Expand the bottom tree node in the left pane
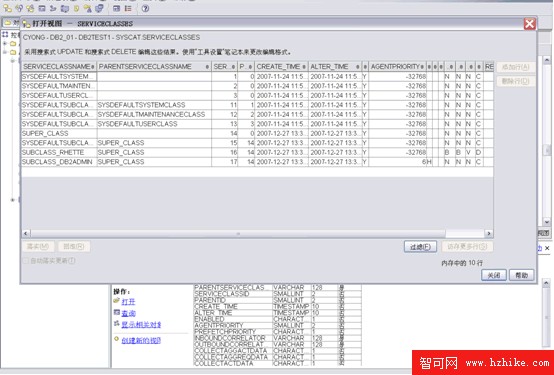Viewport: 554px width, 375px height. (x=13, y=200)
